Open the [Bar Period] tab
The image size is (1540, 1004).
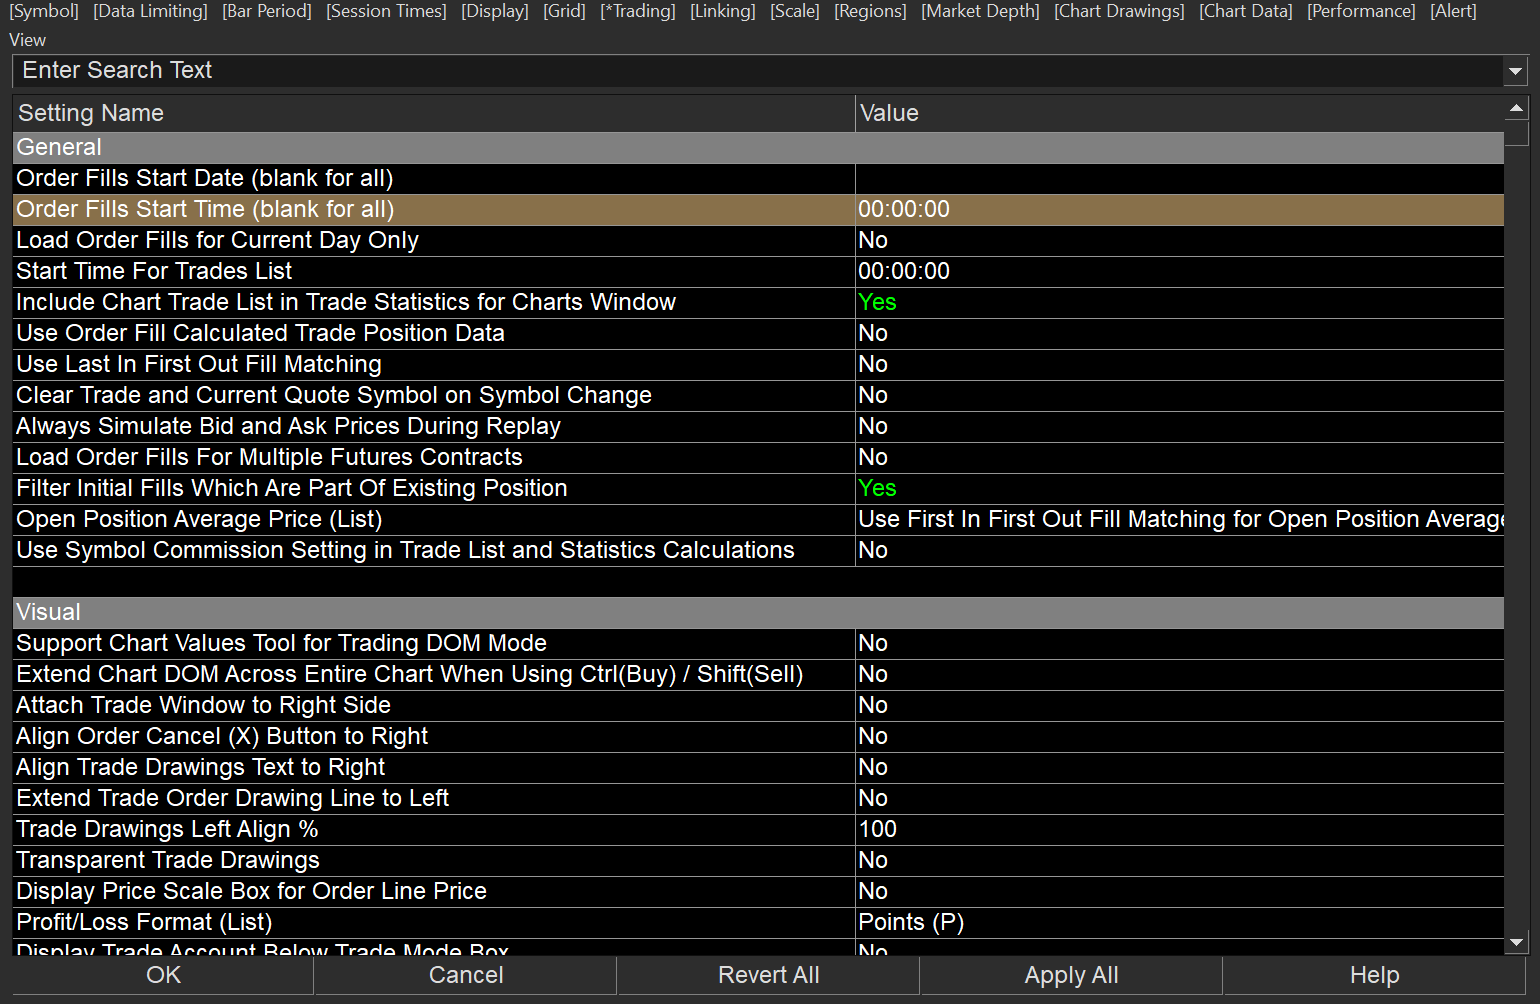point(267,11)
